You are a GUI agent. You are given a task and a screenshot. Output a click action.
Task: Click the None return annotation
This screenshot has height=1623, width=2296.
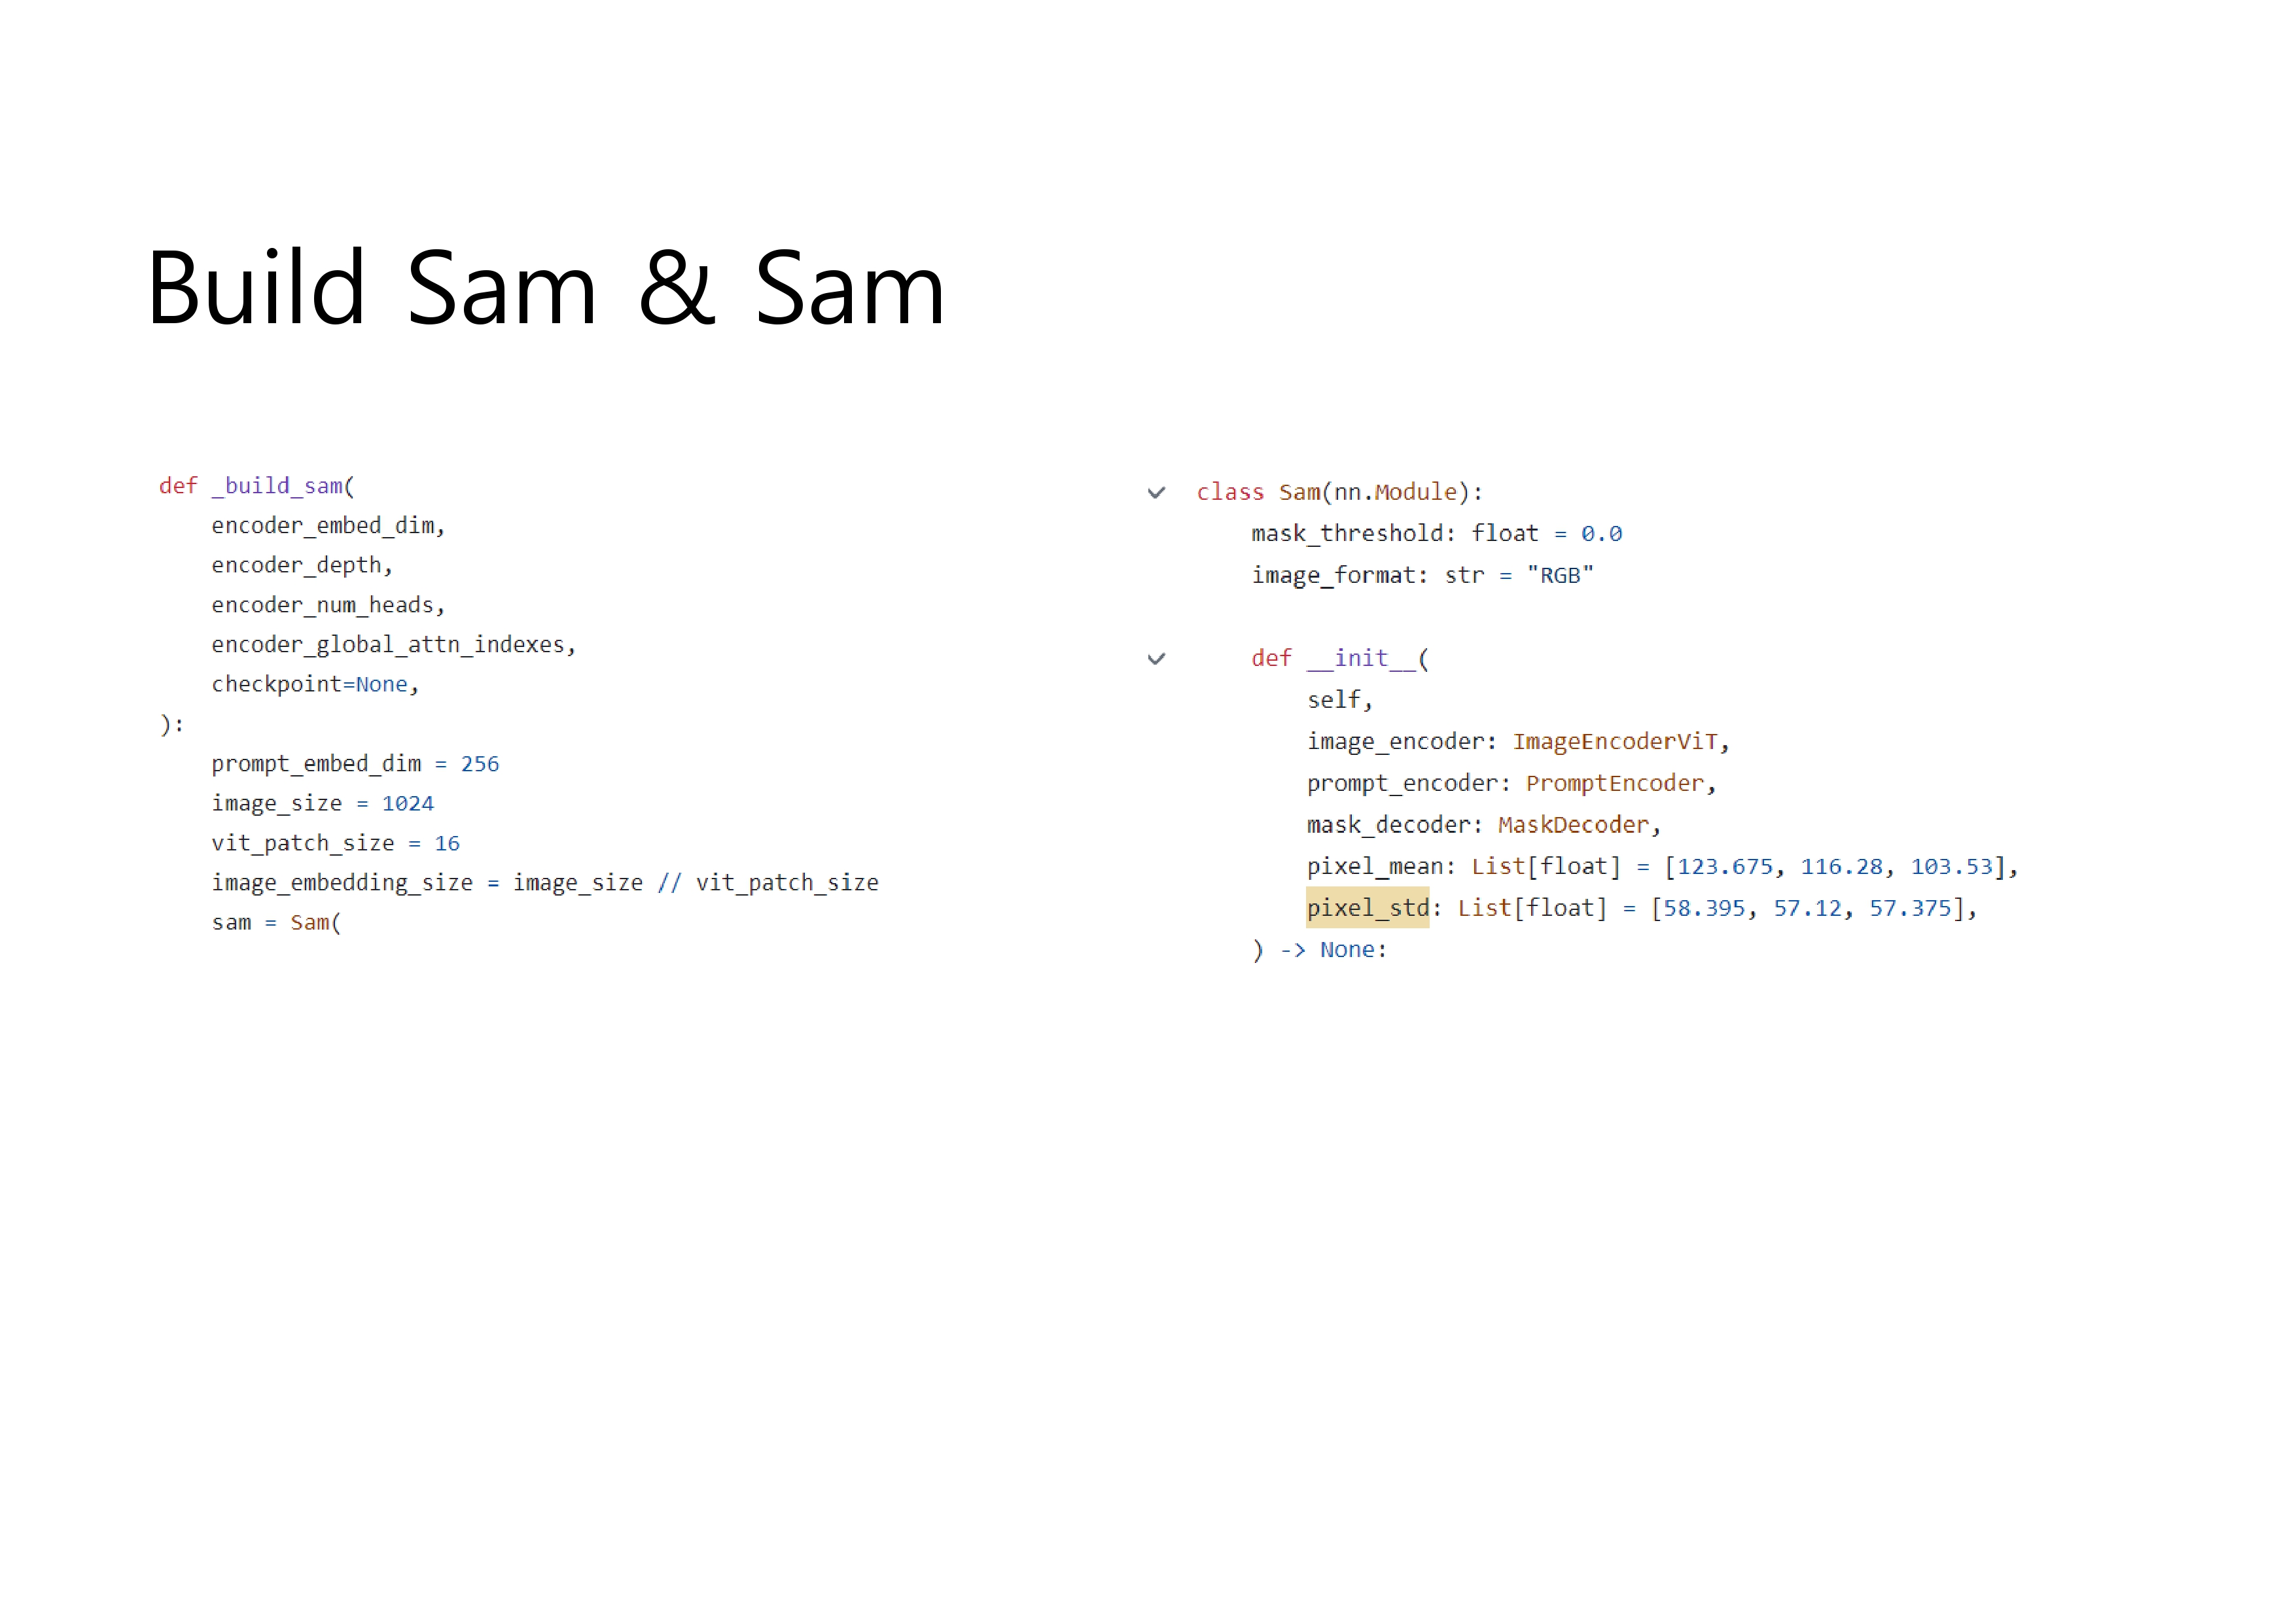coord(1346,950)
